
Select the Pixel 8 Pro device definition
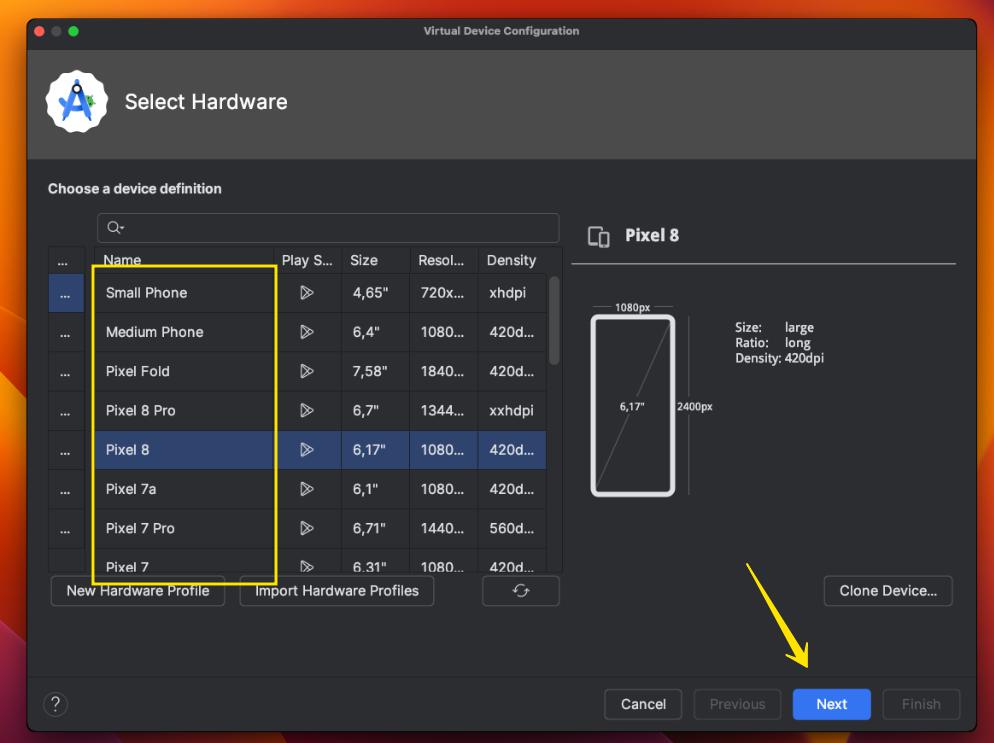[x=320, y=411]
